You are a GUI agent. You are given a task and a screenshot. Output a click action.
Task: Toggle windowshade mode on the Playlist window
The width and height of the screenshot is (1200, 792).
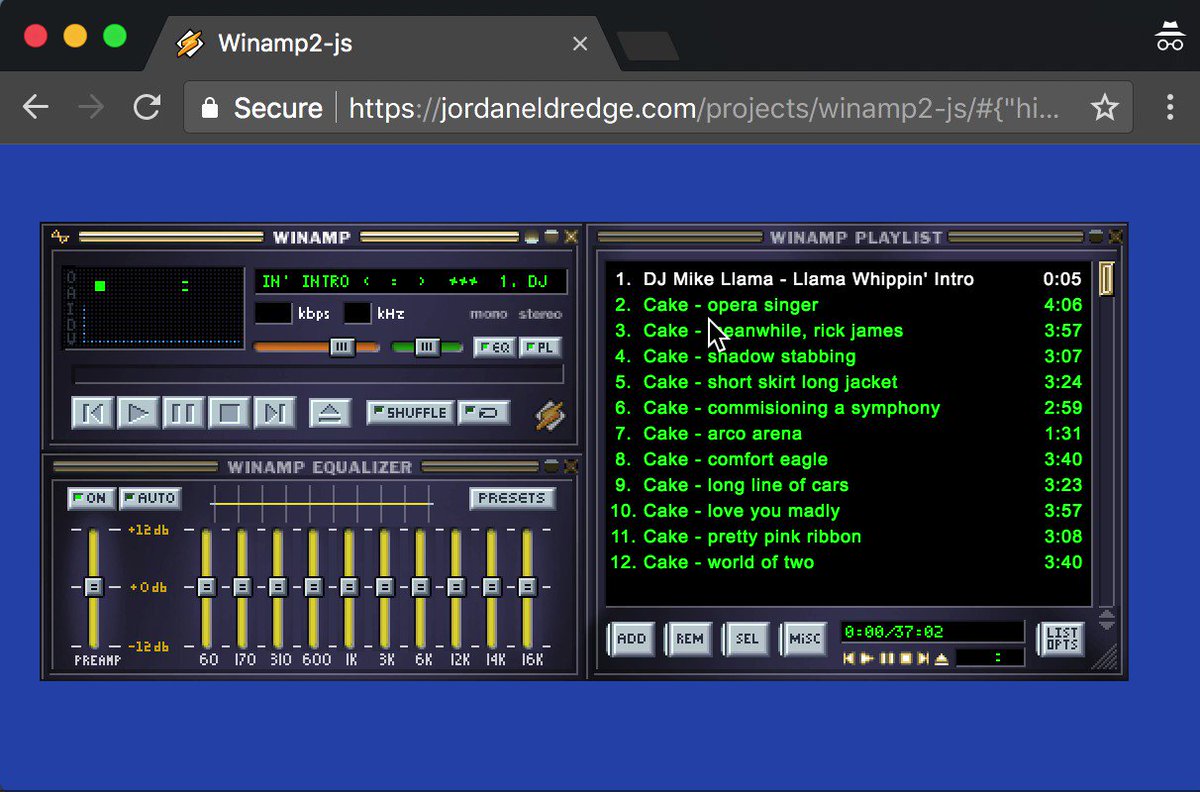coord(1096,237)
